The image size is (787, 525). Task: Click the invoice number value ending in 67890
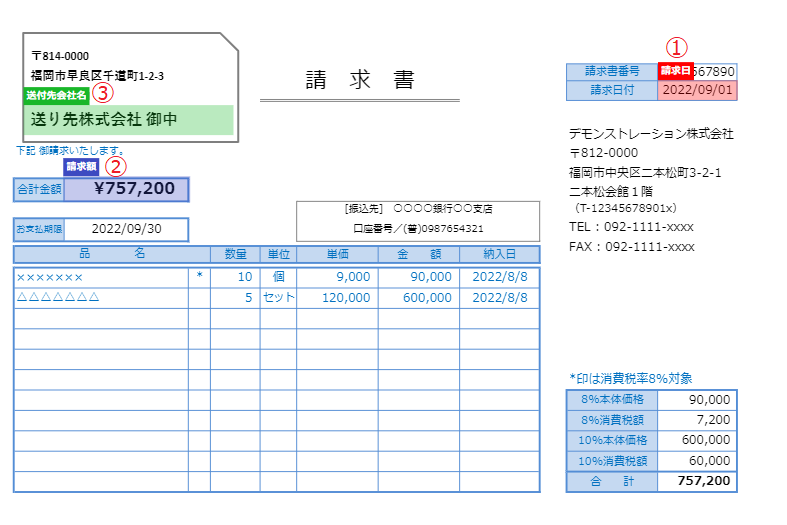pos(715,71)
